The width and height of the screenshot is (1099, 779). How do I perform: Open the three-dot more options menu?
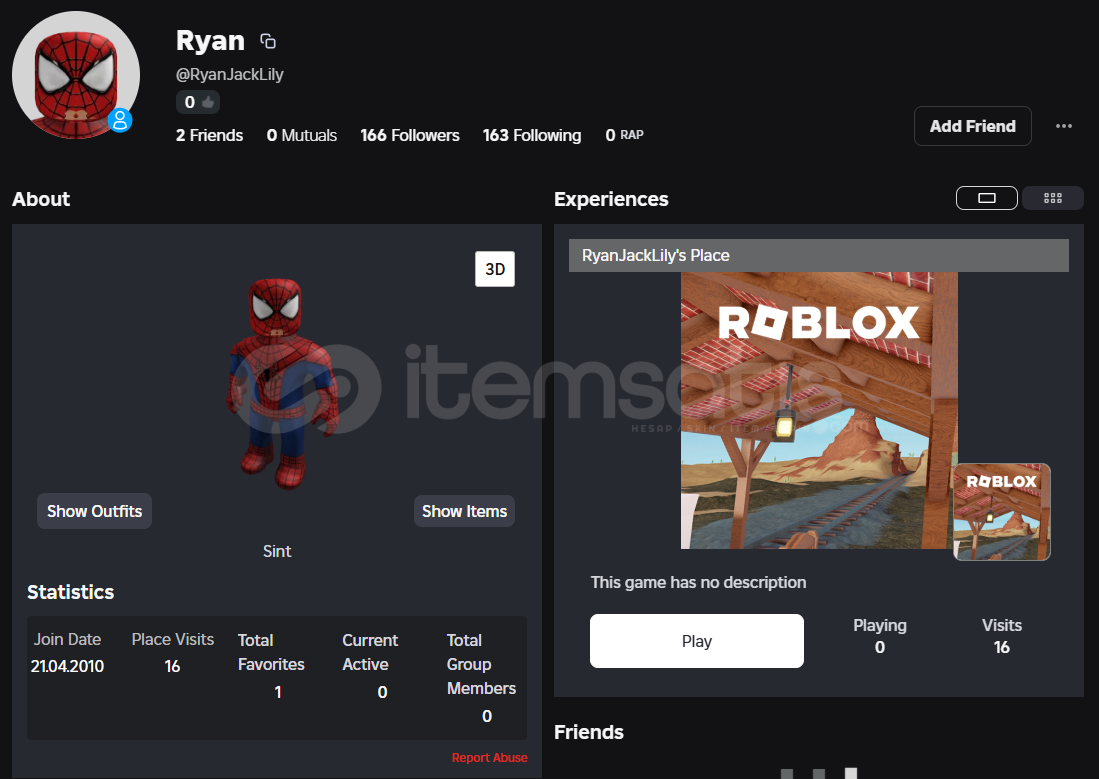pyautogui.click(x=1064, y=126)
